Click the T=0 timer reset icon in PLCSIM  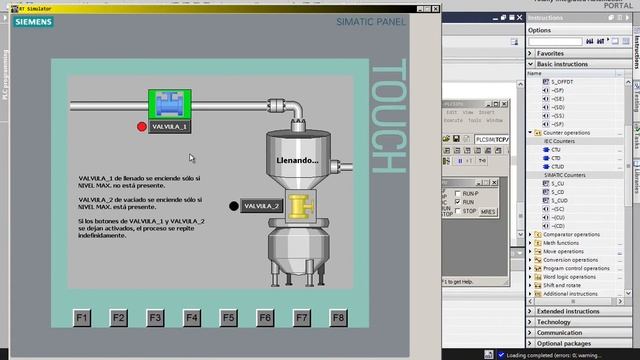(482, 161)
